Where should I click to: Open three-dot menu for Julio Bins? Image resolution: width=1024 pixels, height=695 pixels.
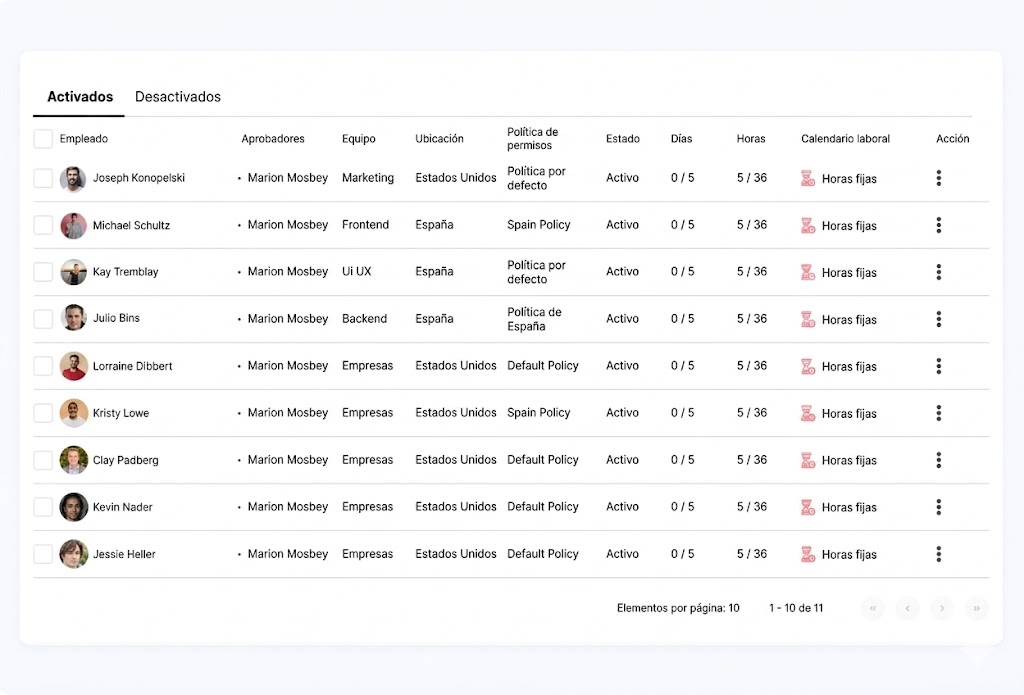tap(938, 319)
